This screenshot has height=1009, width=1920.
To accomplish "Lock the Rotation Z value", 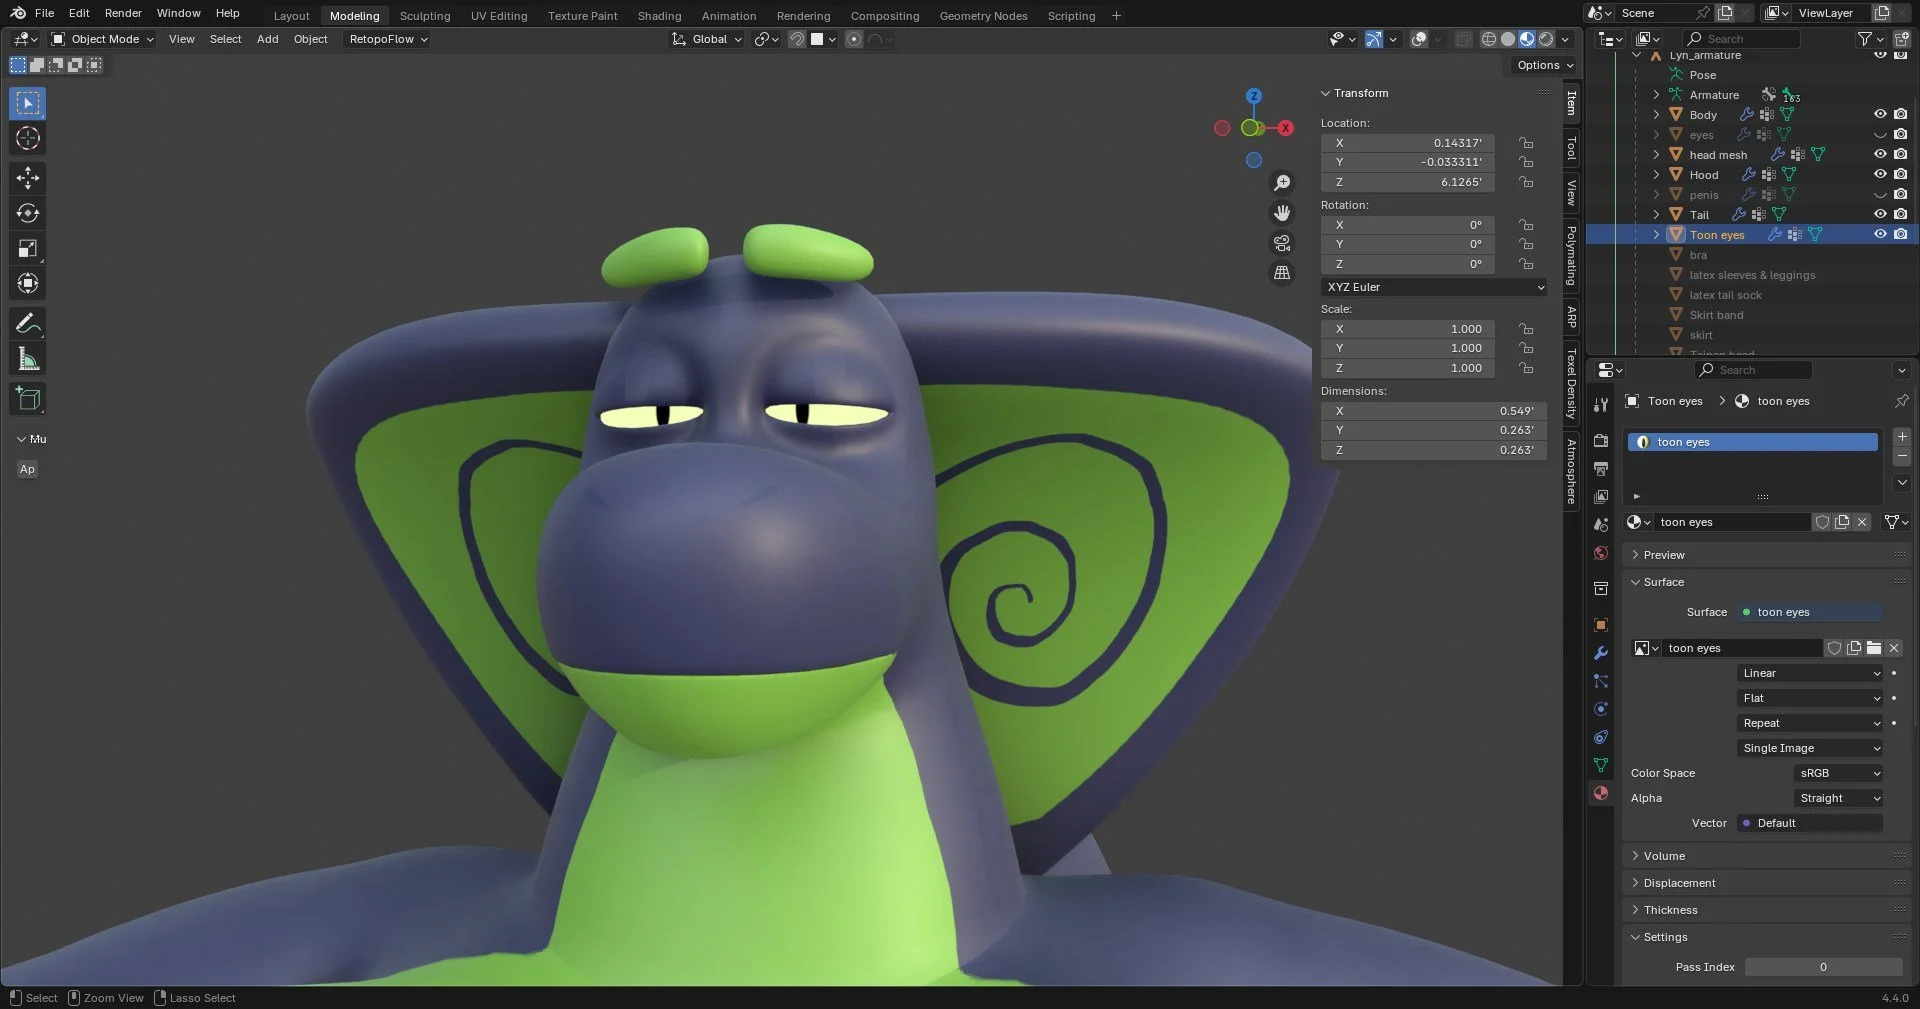I will (1526, 264).
